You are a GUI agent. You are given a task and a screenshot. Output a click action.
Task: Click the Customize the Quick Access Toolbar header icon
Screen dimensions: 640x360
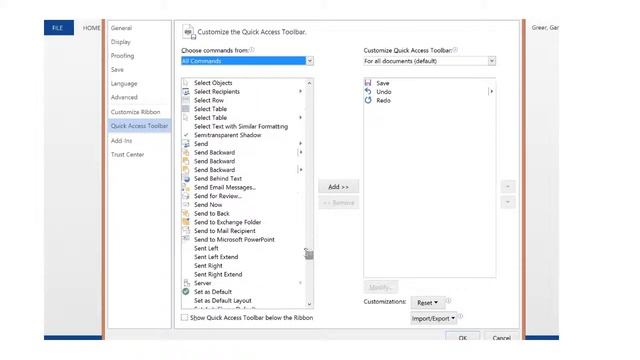(x=189, y=32)
